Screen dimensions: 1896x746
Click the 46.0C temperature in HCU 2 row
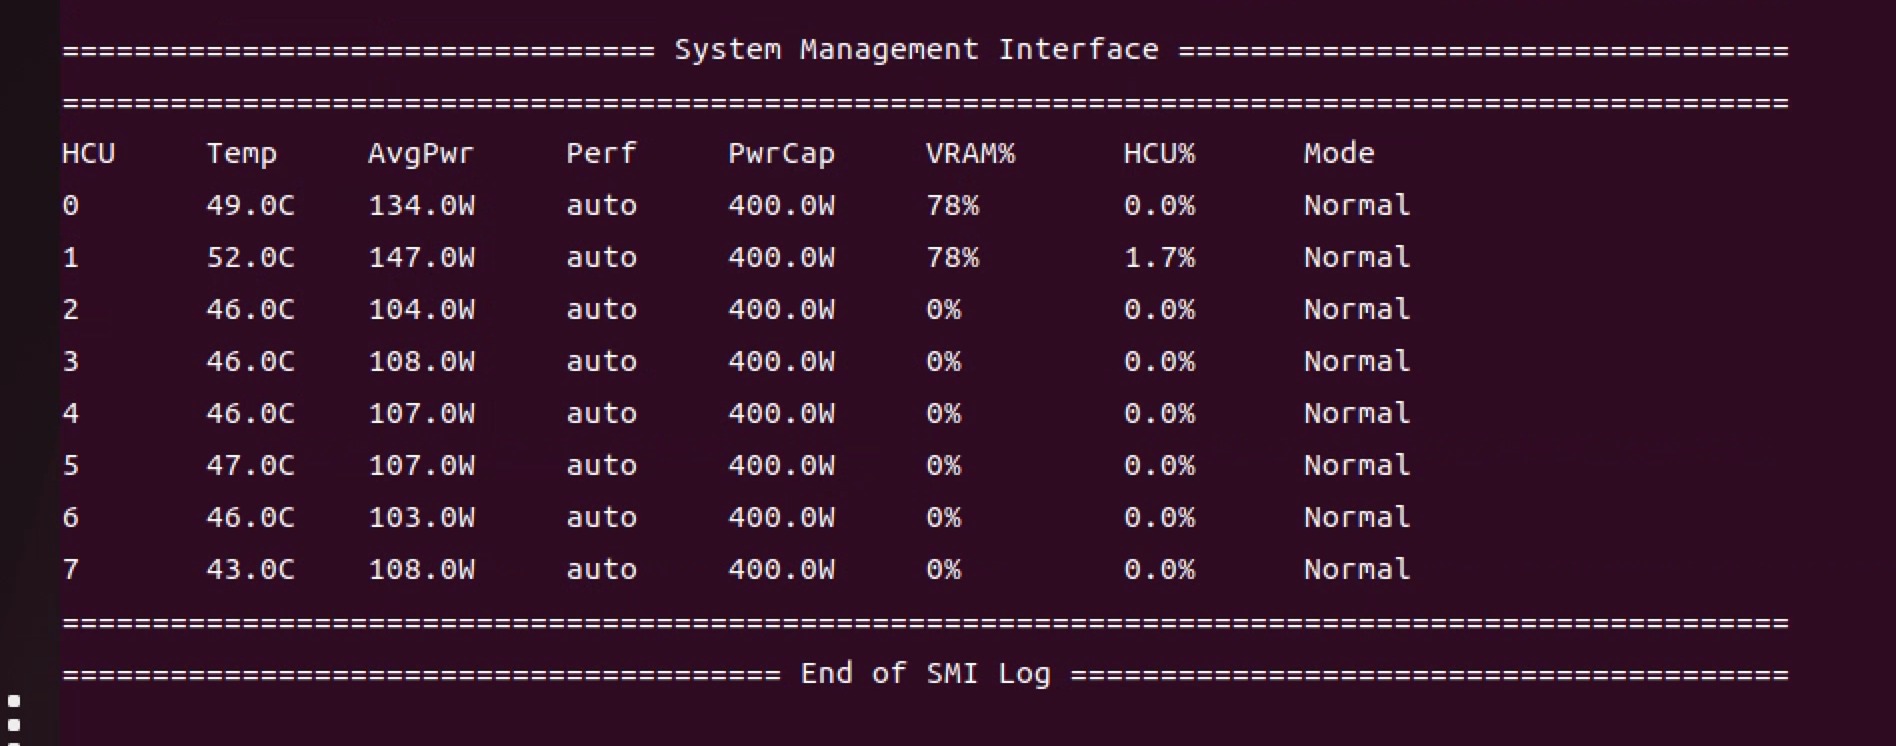[x=250, y=309]
